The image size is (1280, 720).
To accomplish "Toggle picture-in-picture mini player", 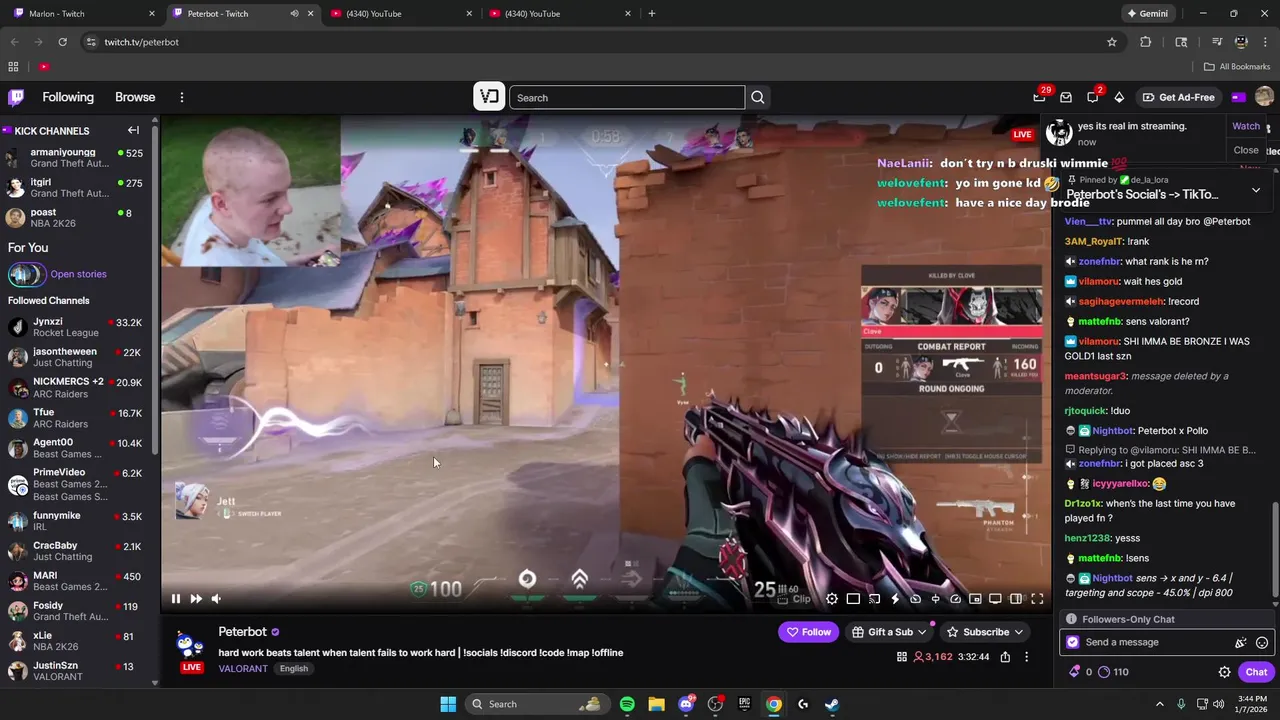I will pyautogui.click(x=975, y=599).
